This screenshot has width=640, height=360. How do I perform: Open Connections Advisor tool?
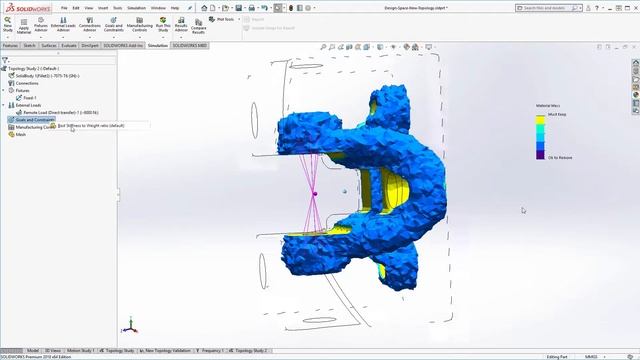coord(90,24)
